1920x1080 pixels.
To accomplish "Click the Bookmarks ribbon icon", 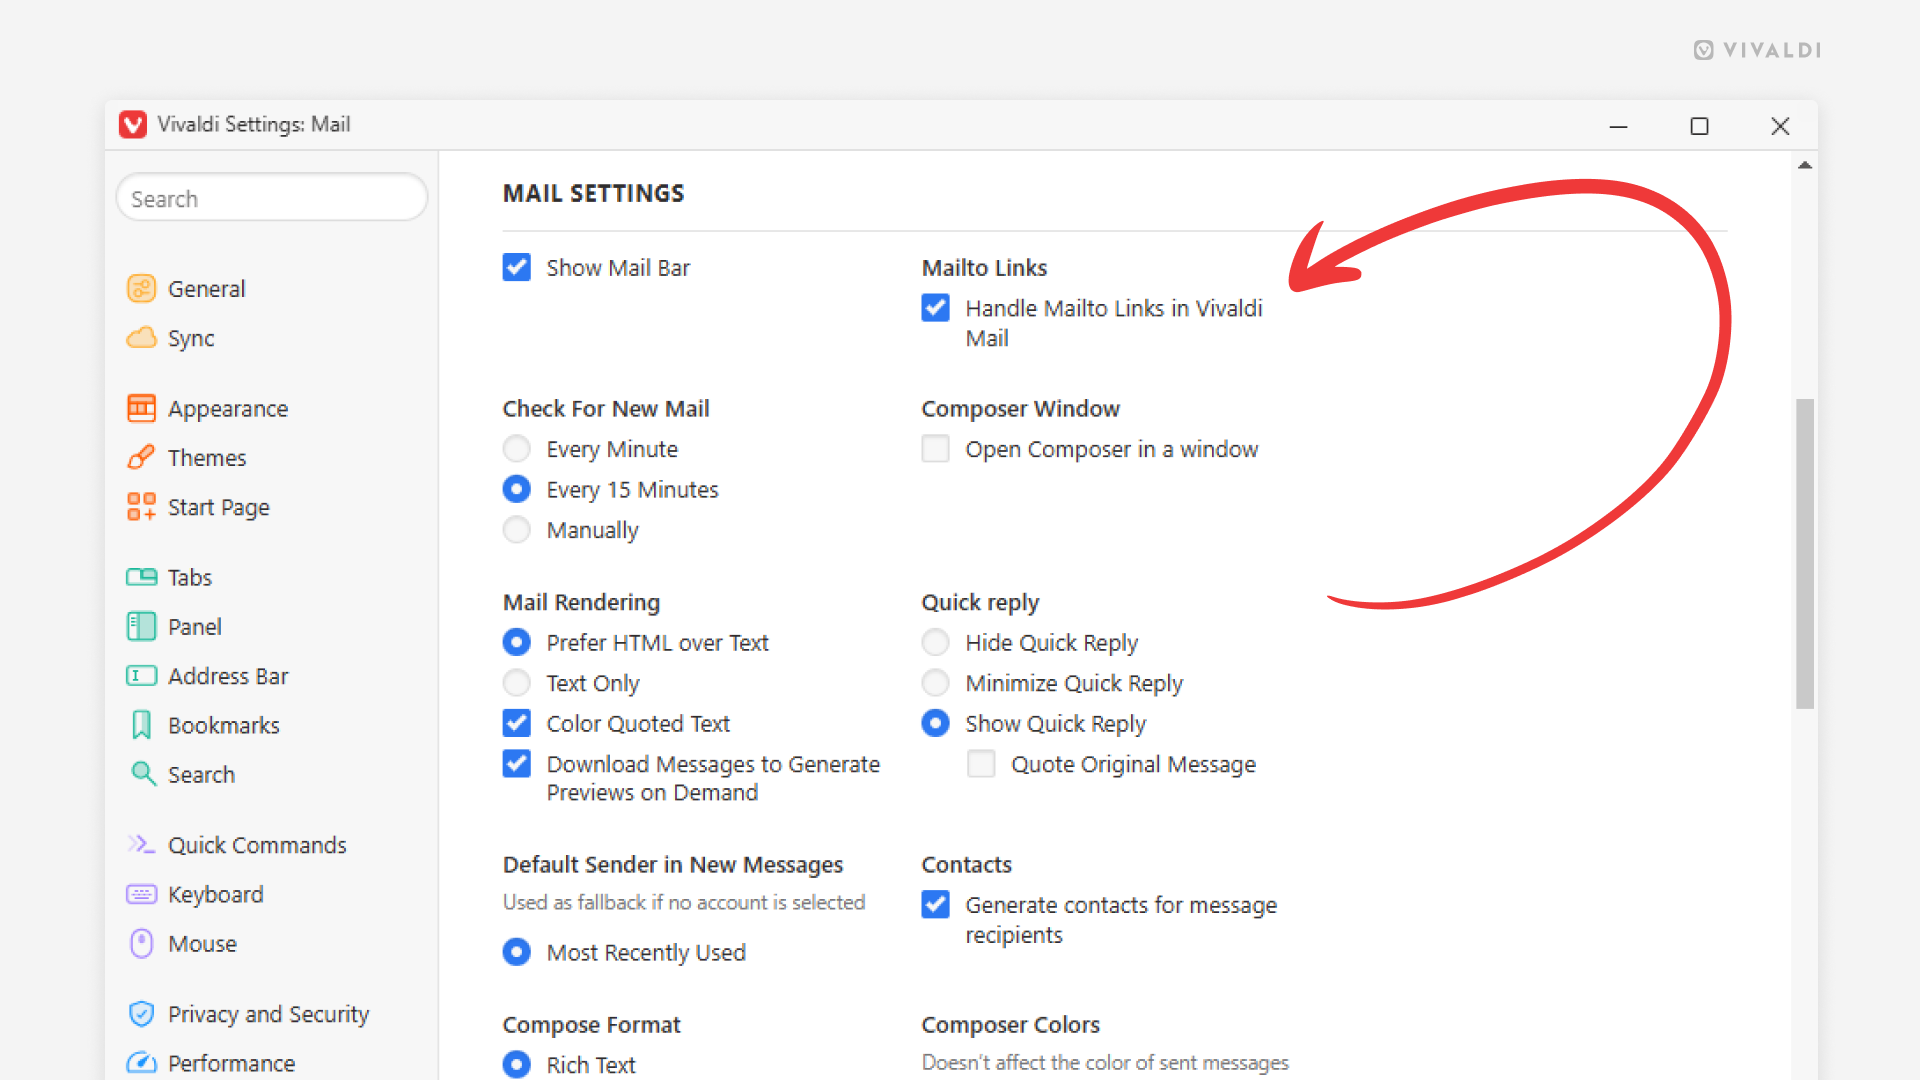I will coord(141,725).
